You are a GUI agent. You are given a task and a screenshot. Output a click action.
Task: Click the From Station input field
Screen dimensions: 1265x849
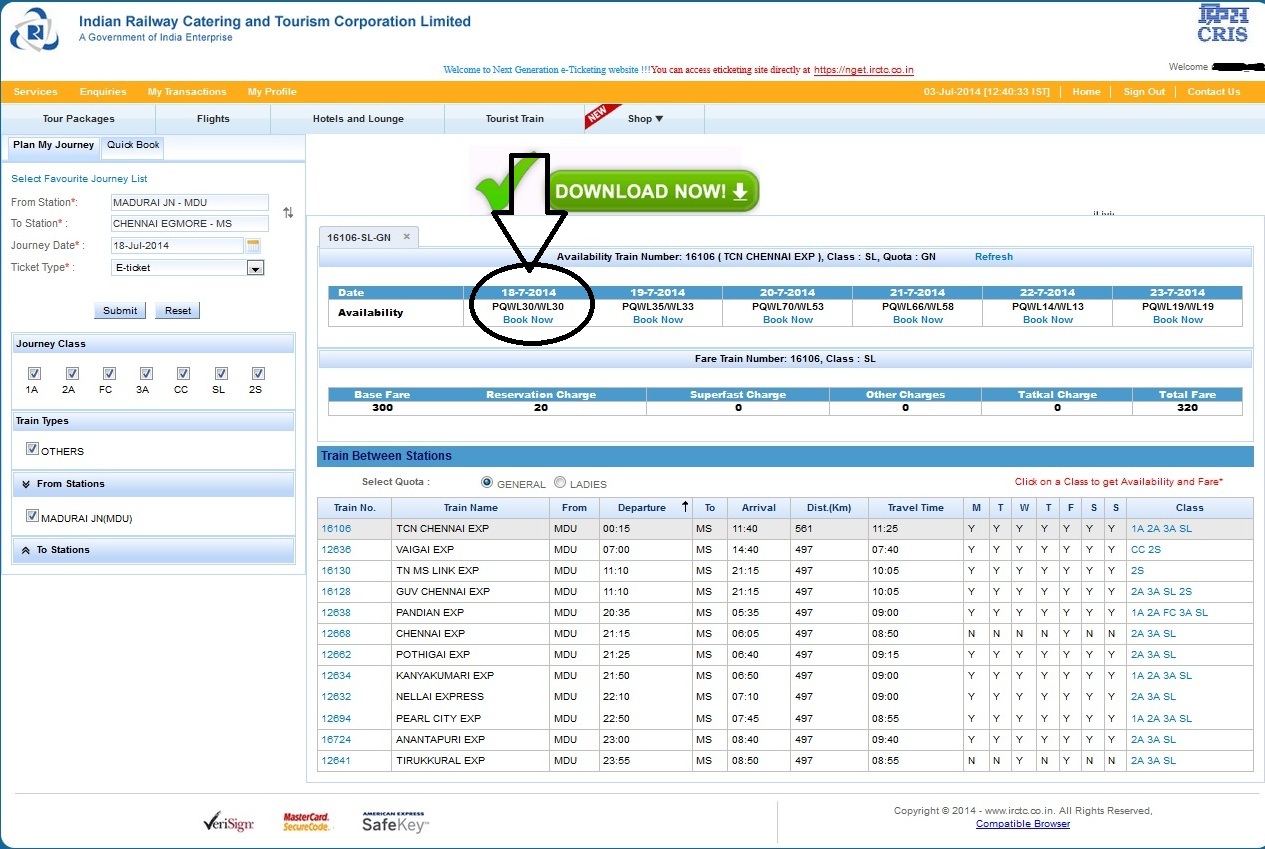190,202
